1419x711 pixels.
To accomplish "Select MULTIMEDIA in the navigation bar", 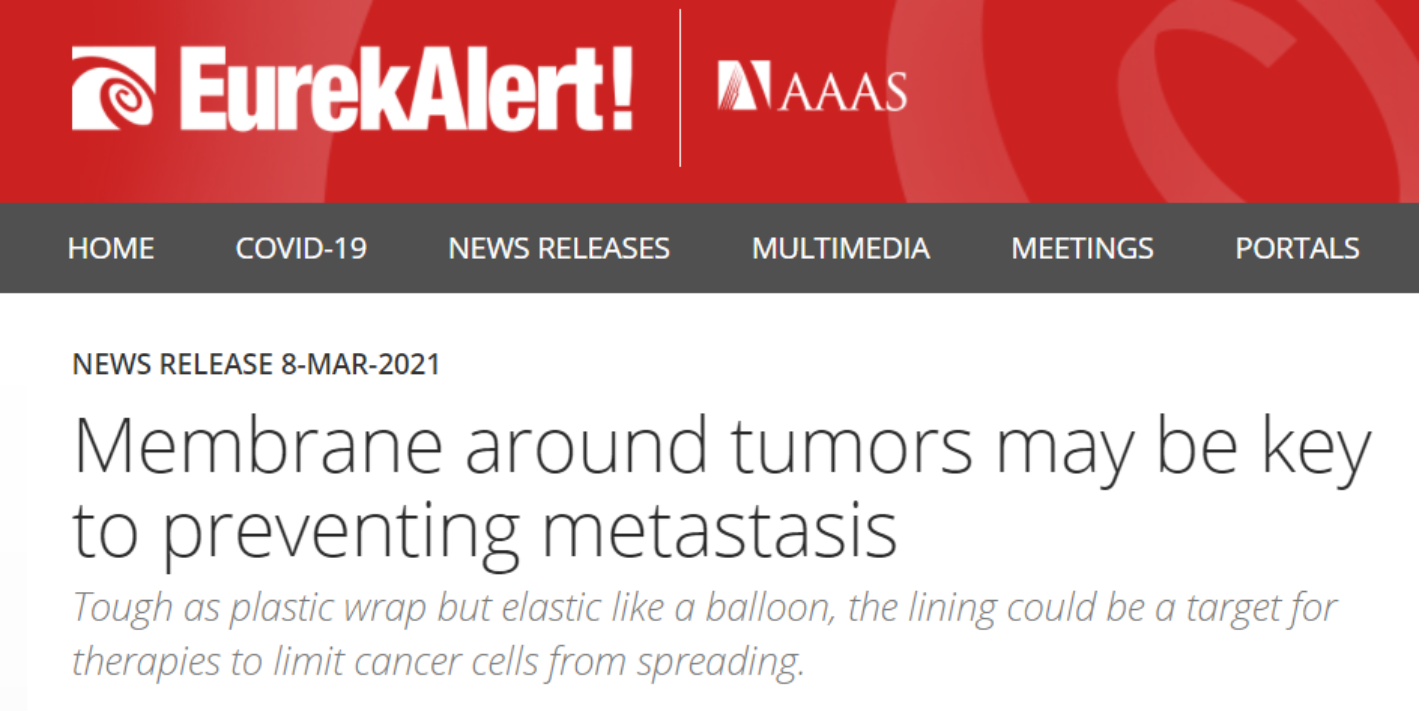I will [x=841, y=248].
